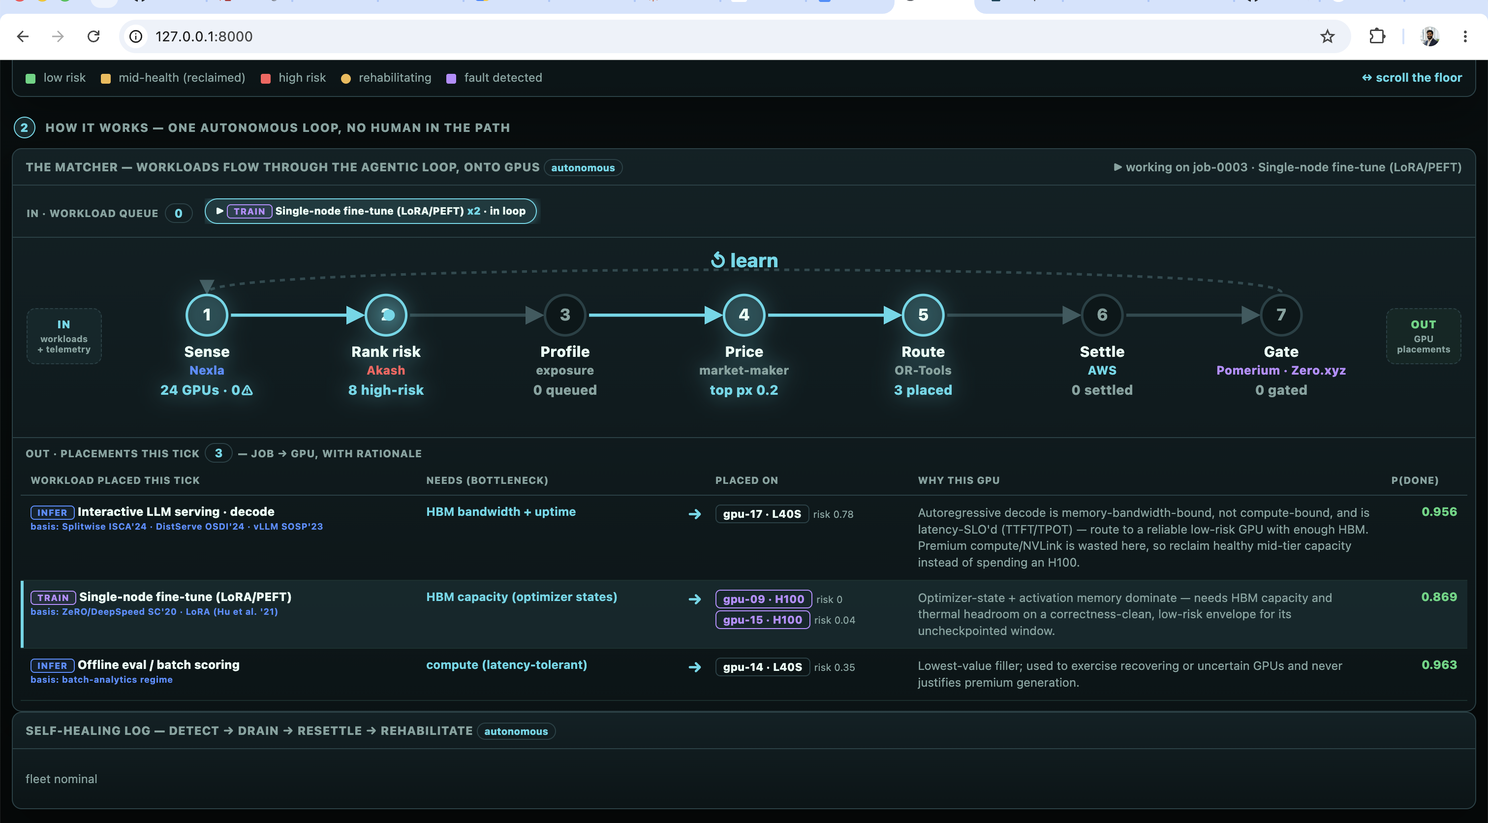
Task: Click the Sense step 1 node
Action: [x=207, y=315]
